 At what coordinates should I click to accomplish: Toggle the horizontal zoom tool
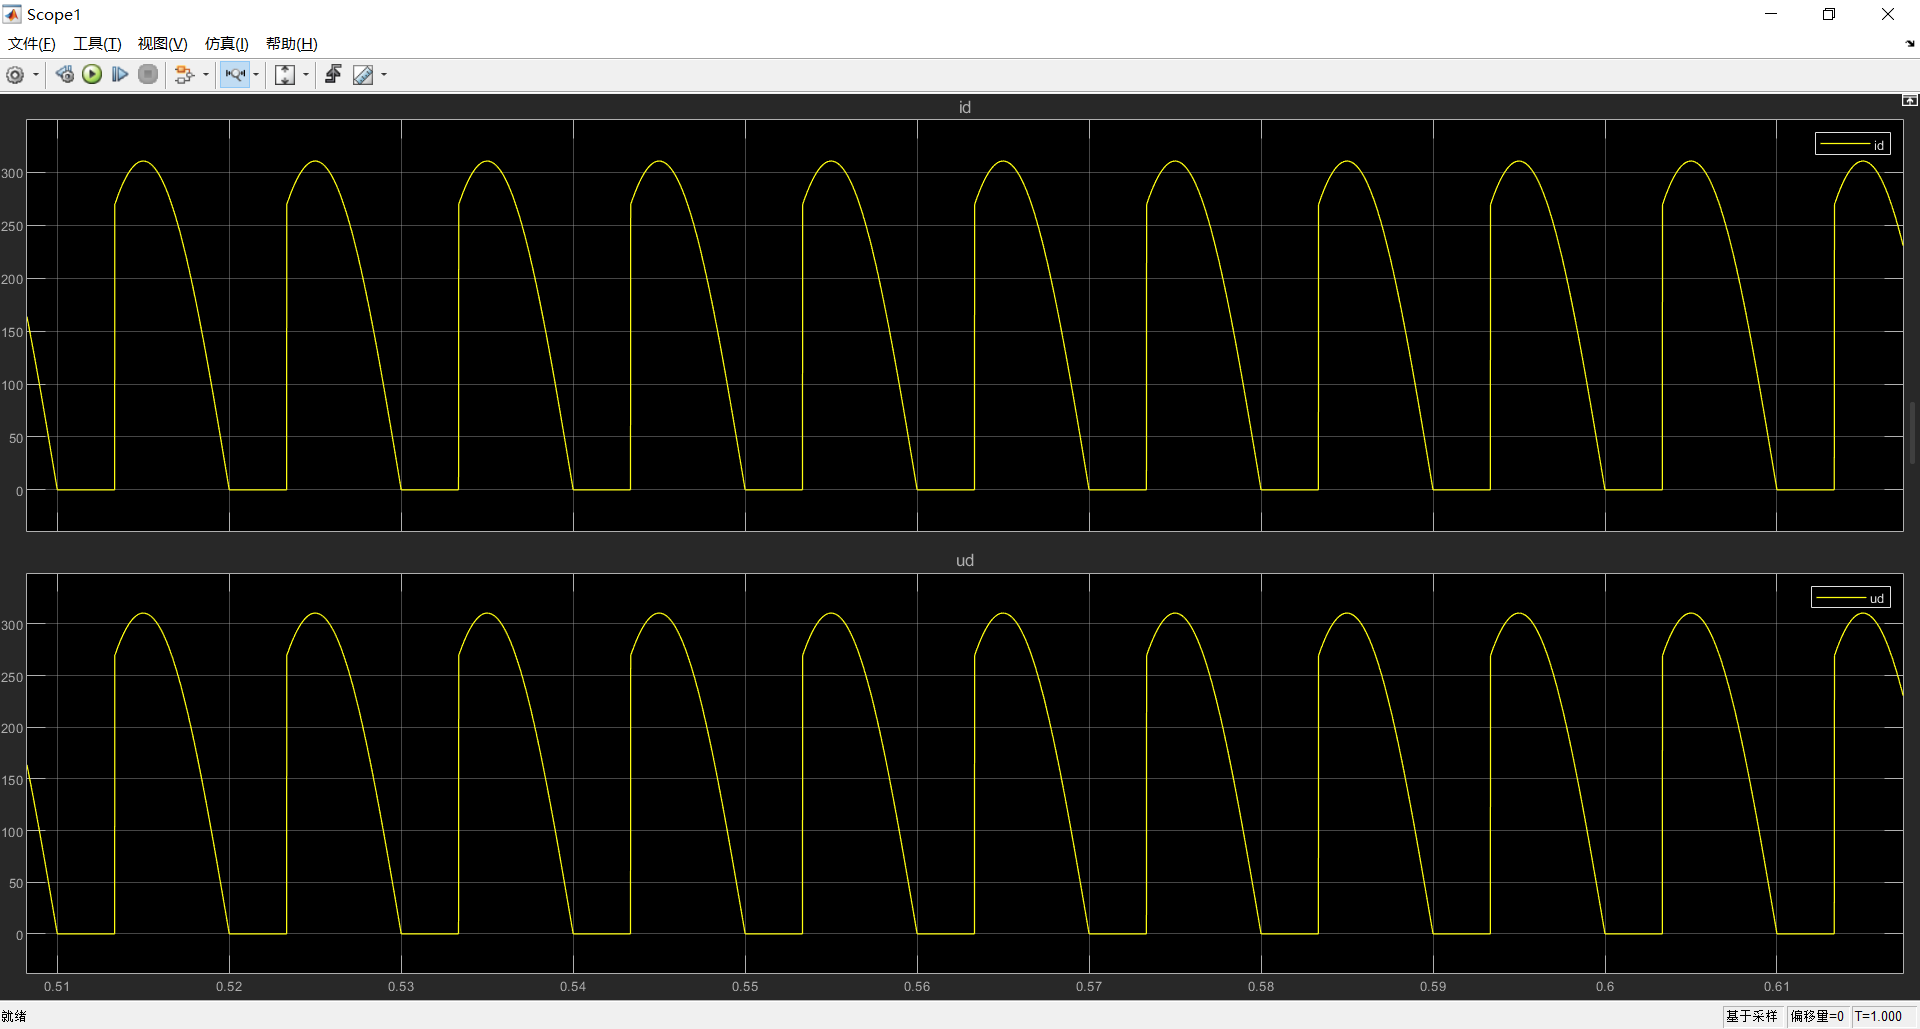pos(235,75)
